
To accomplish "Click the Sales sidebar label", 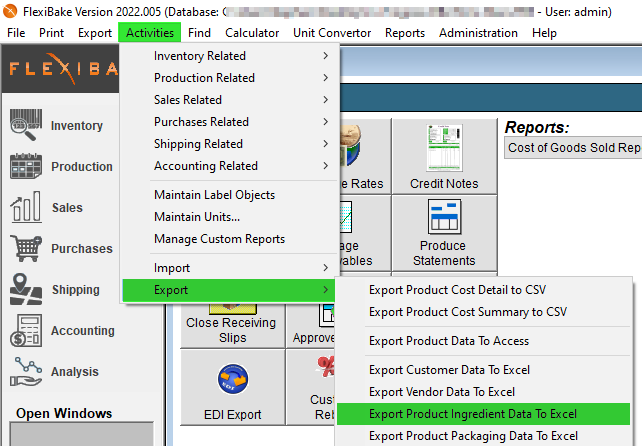I will tap(67, 208).
